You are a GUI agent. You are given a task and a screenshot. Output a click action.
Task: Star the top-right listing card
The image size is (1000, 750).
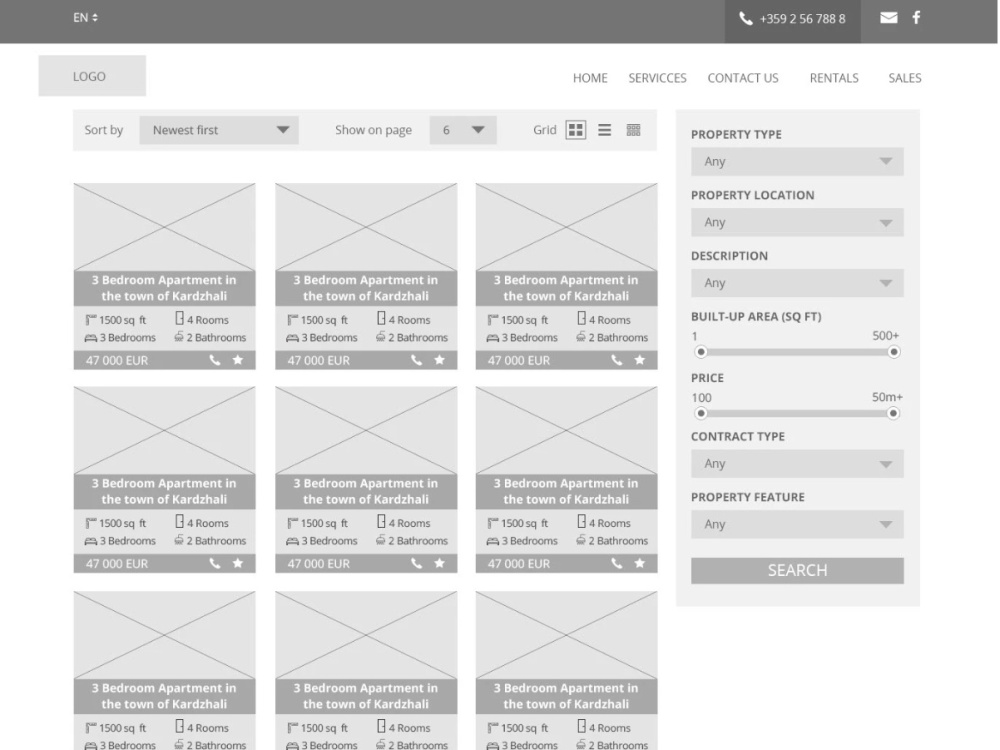pos(640,360)
